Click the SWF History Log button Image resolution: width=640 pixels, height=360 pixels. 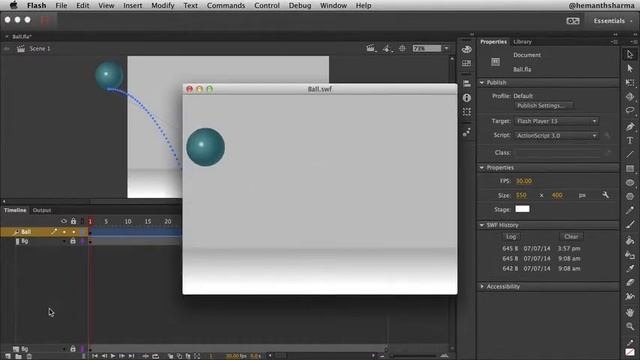click(511, 237)
